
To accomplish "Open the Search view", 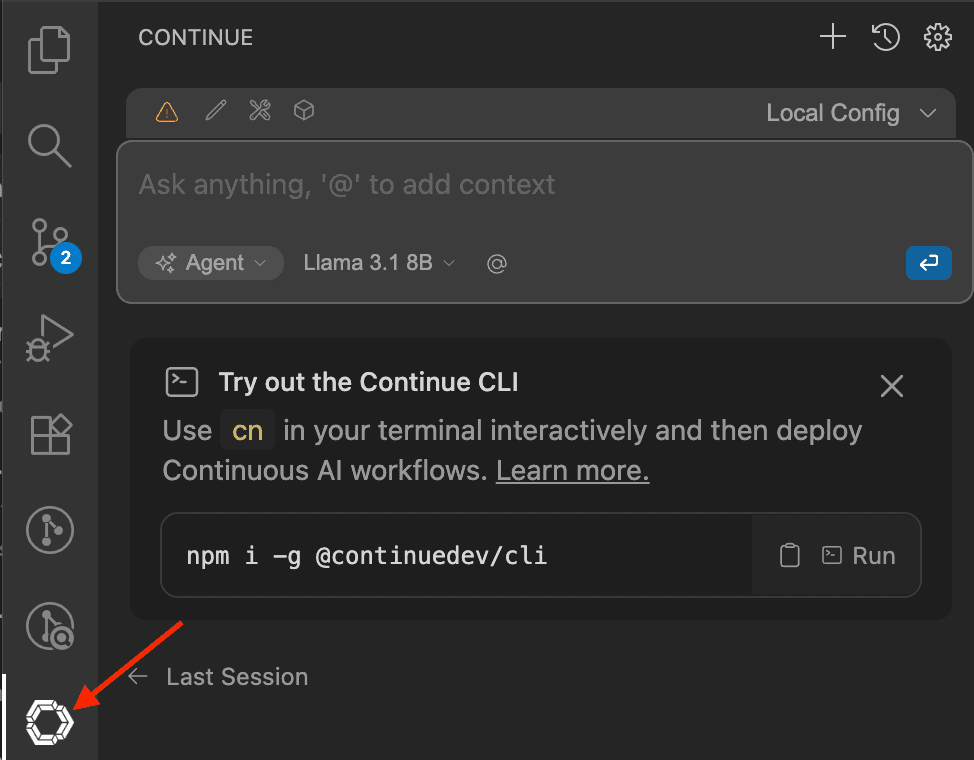I will click(x=49, y=146).
